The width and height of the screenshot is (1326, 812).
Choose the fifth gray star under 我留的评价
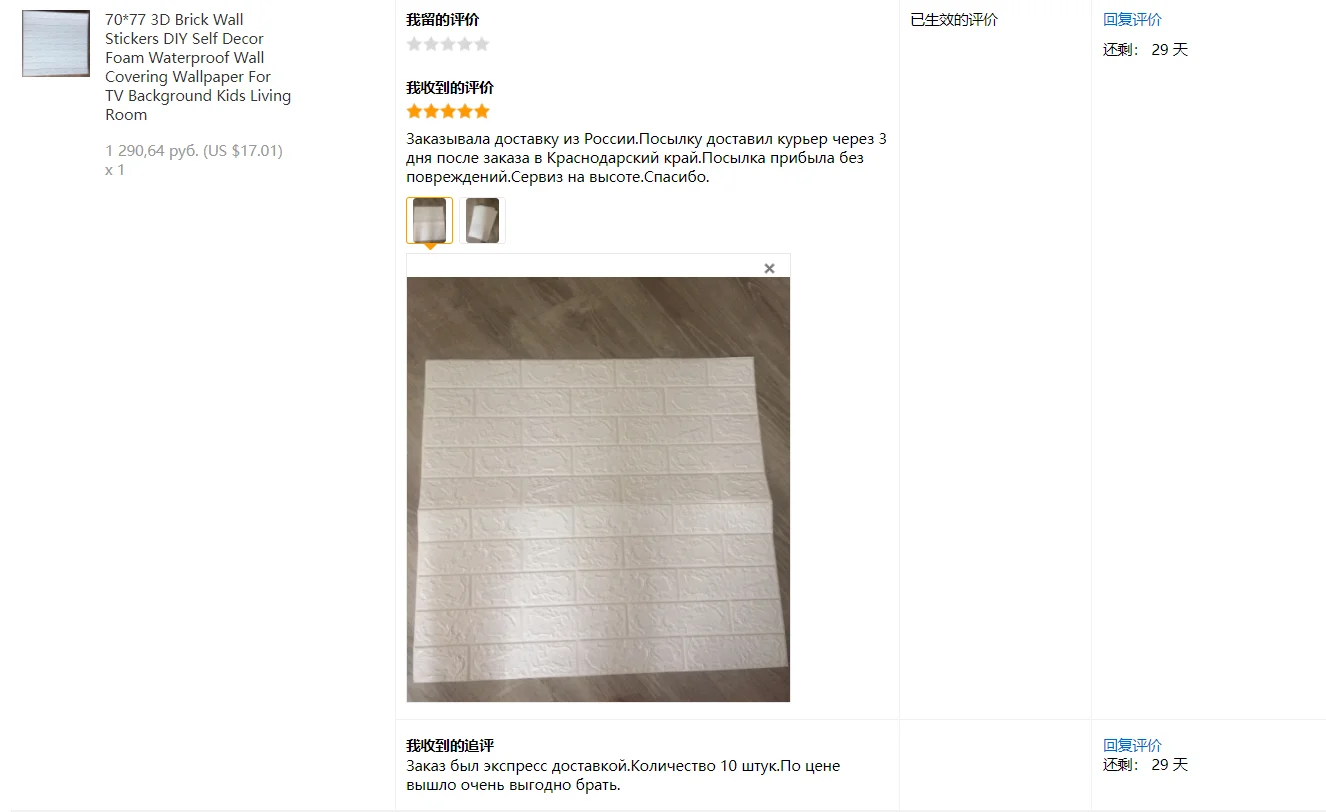tap(481, 44)
